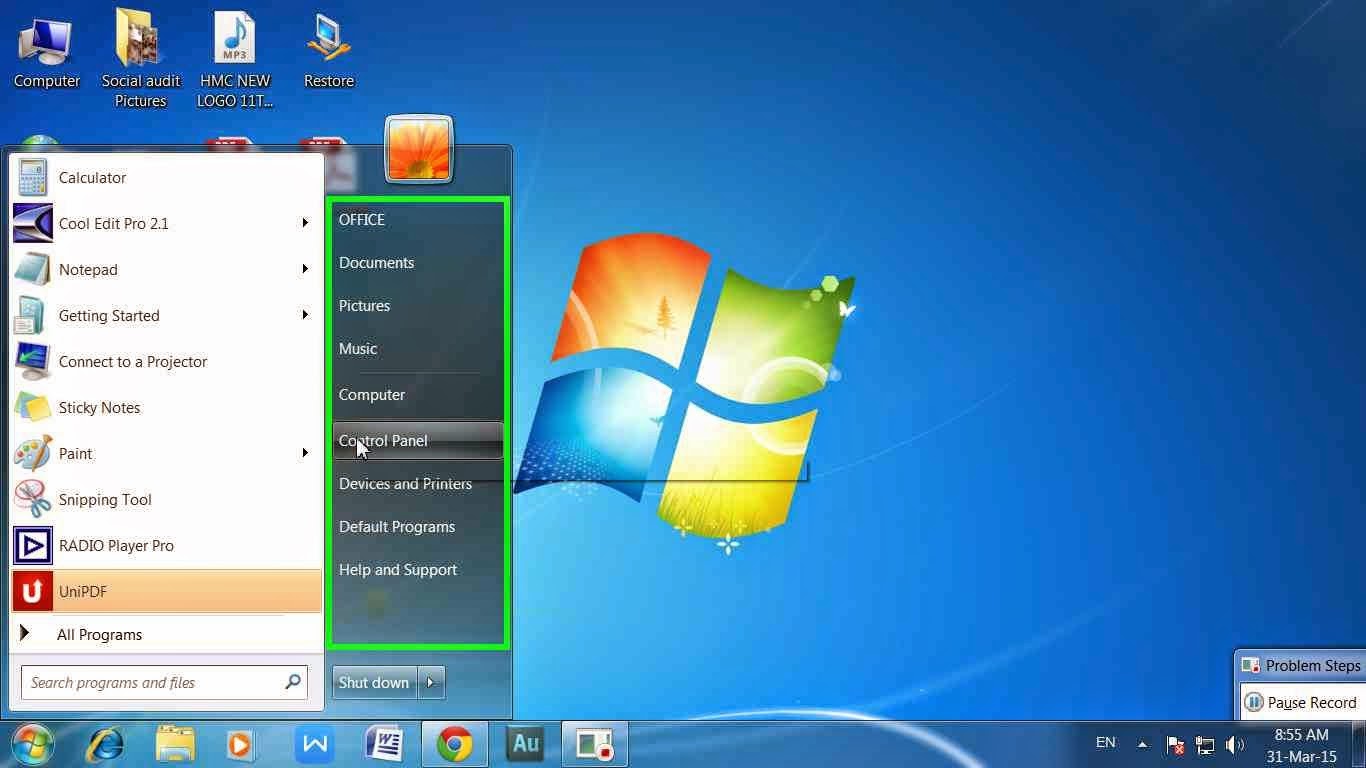Open the OFFICE user folder

pyautogui.click(x=418, y=220)
